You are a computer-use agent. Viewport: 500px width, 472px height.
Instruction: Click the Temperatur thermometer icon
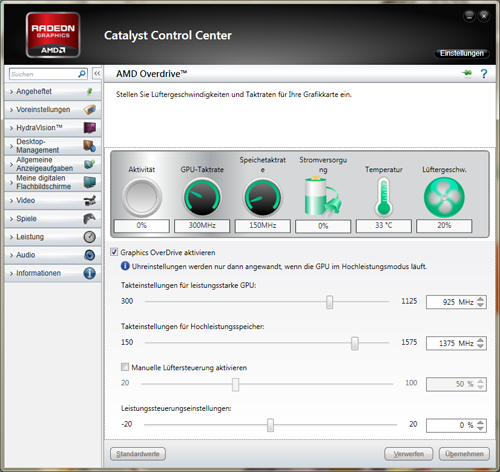coord(384,197)
